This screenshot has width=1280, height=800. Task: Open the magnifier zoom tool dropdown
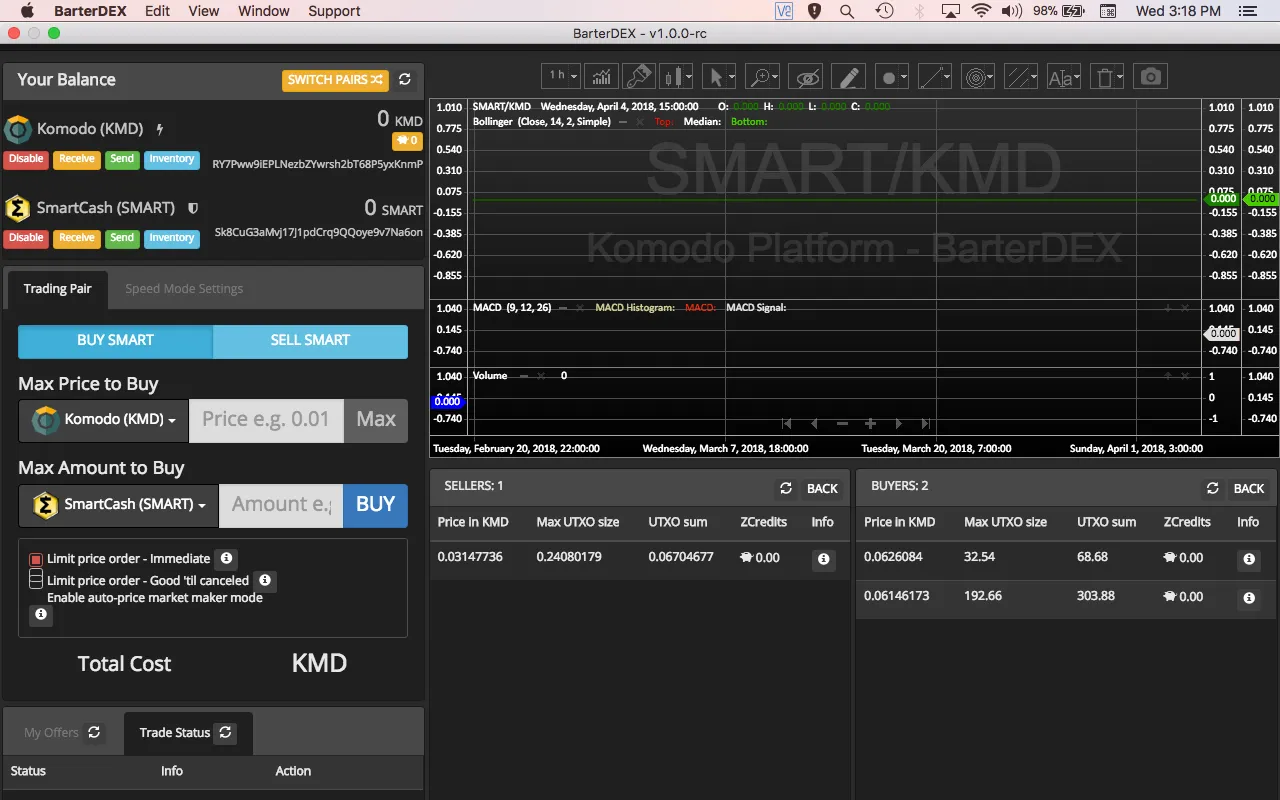pyautogui.click(x=762, y=76)
